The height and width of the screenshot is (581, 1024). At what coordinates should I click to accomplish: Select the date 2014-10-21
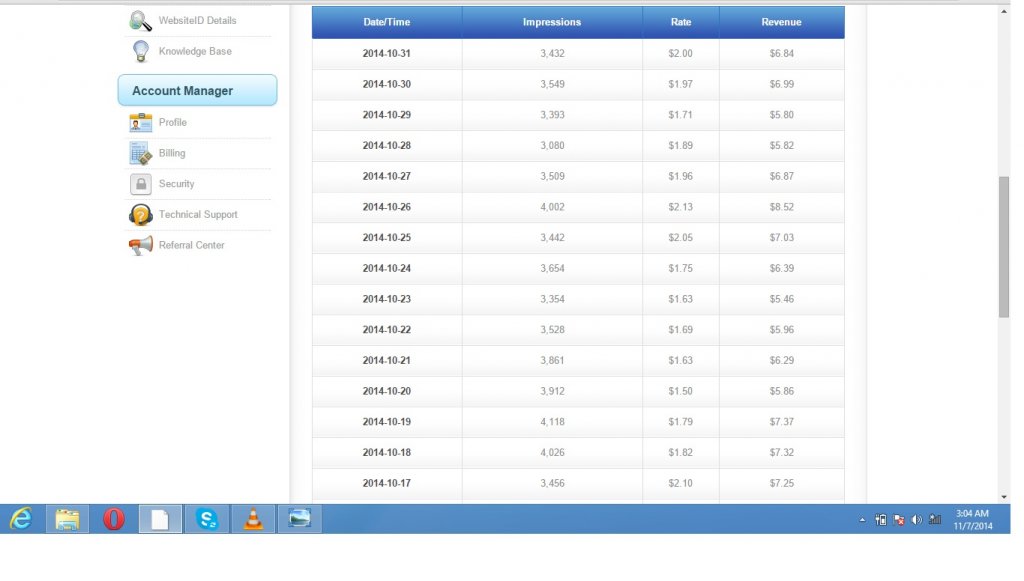coord(387,360)
